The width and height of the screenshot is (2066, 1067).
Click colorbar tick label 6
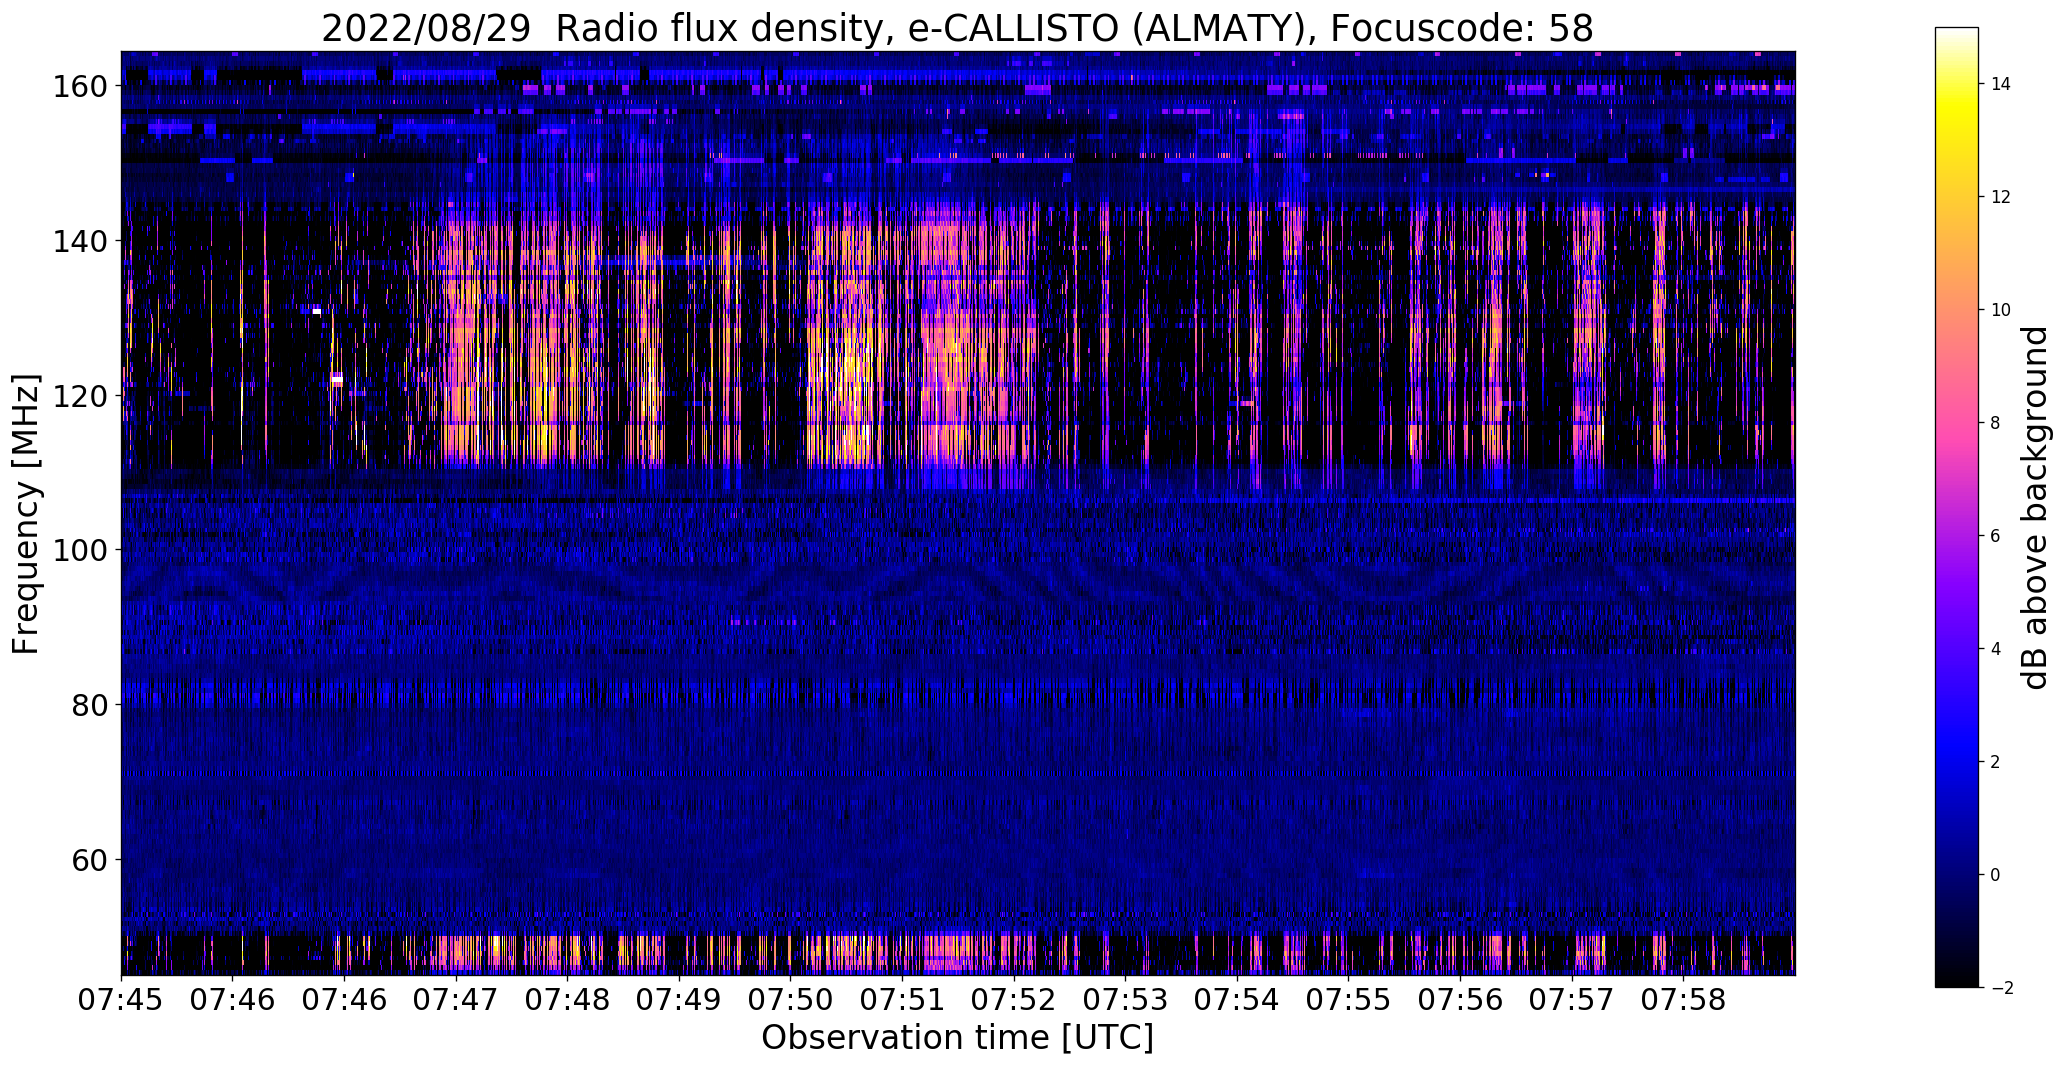[1995, 536]
